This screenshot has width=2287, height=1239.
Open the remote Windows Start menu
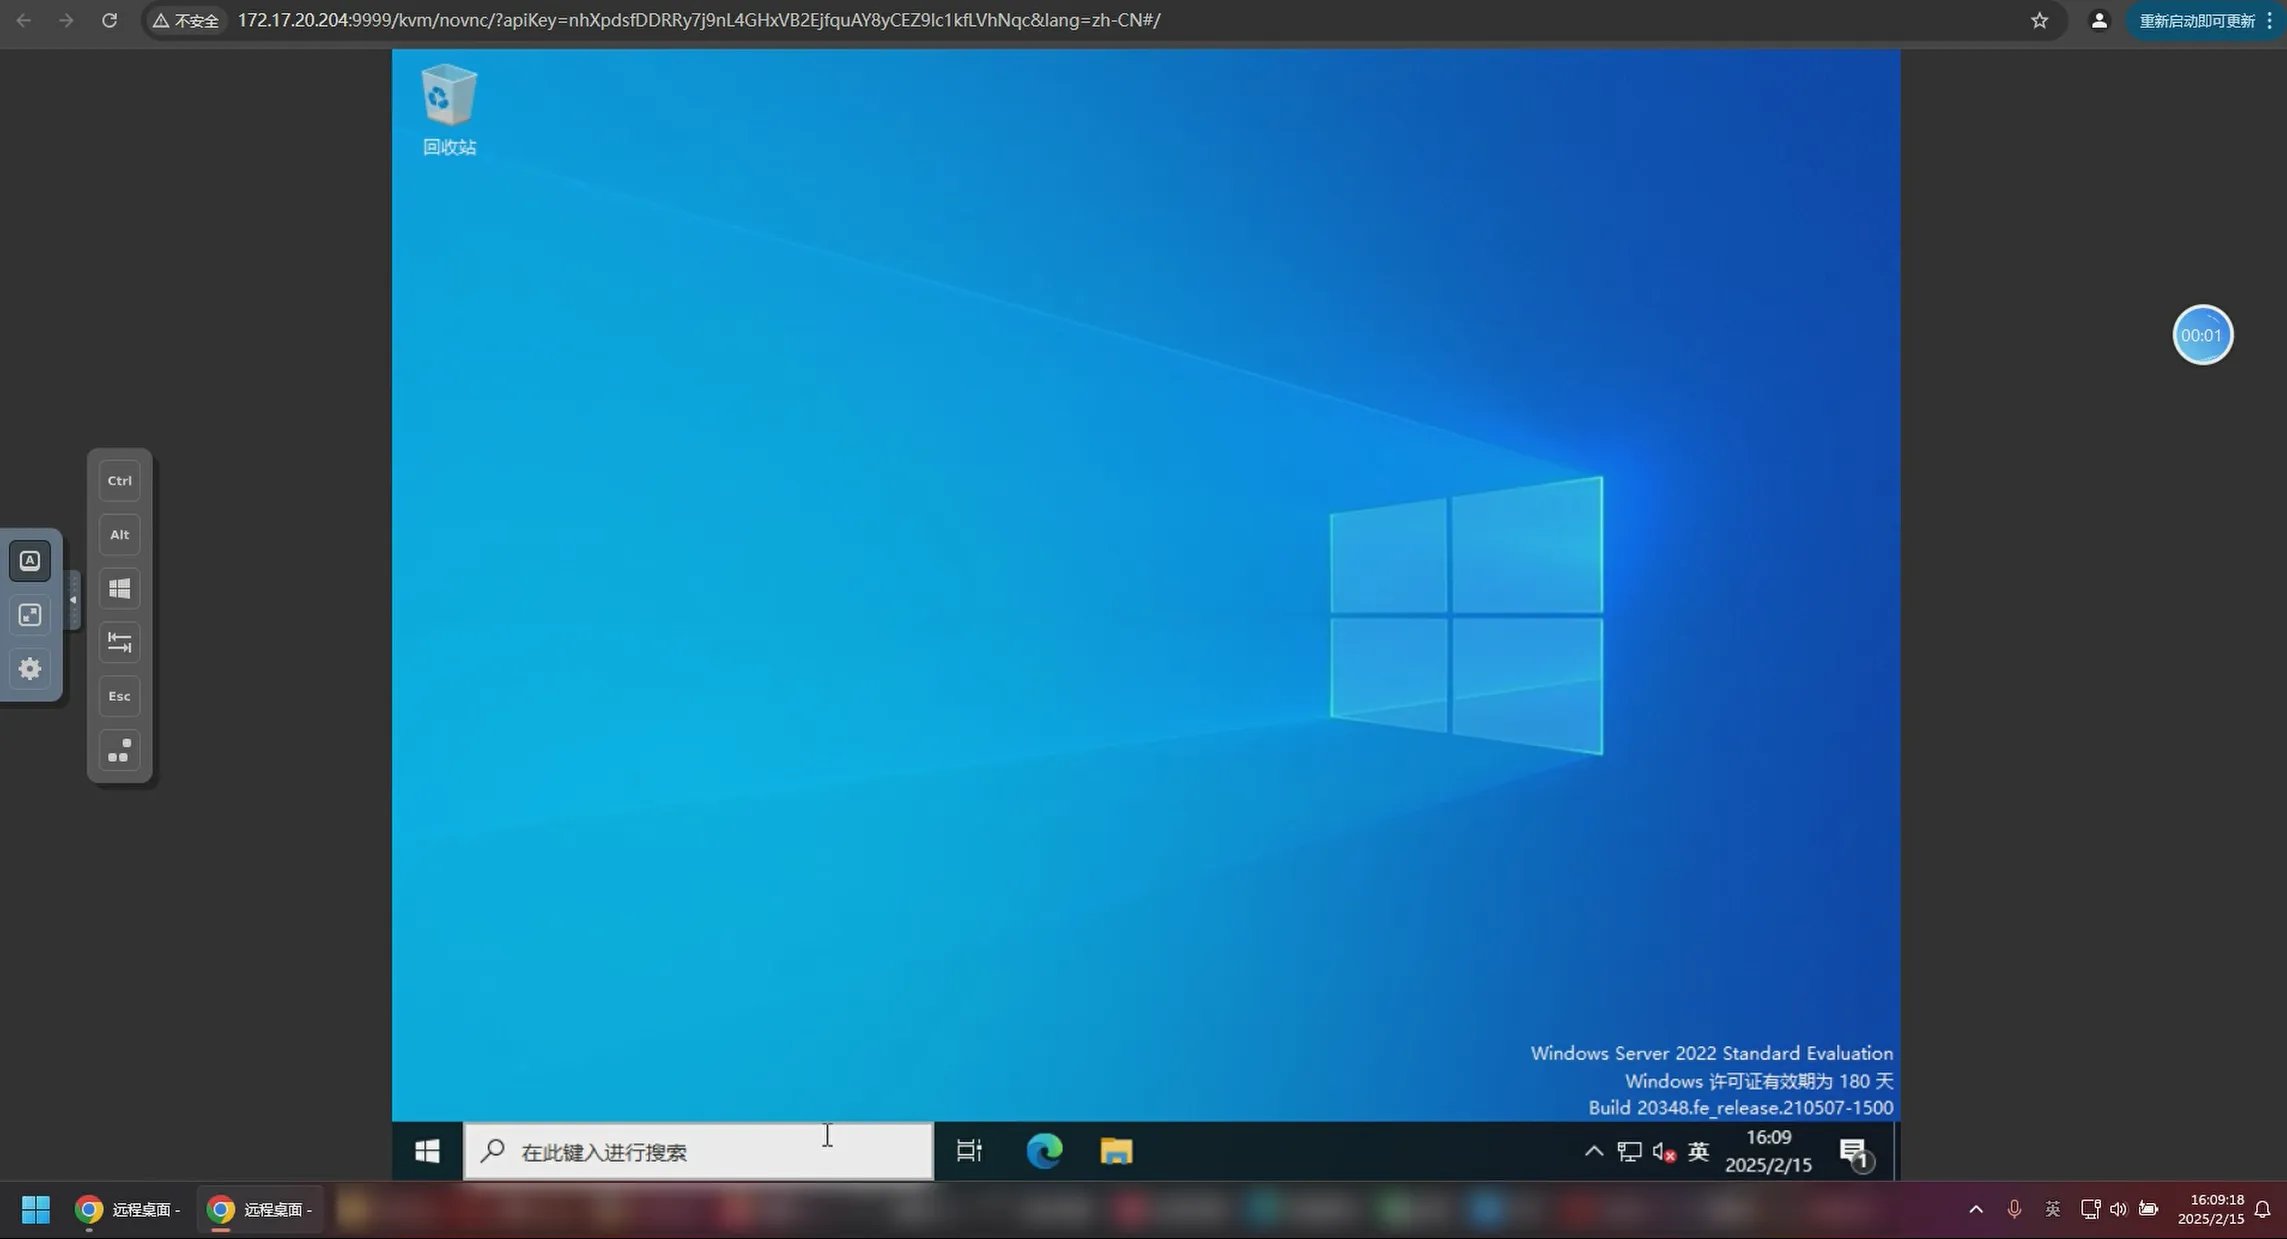point(427,1151)
